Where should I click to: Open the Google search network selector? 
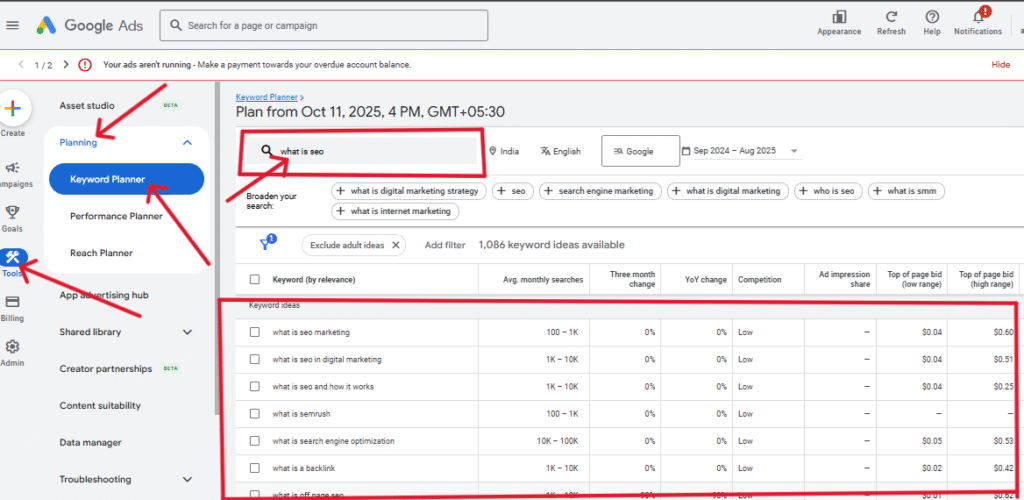tap(639, 151)
